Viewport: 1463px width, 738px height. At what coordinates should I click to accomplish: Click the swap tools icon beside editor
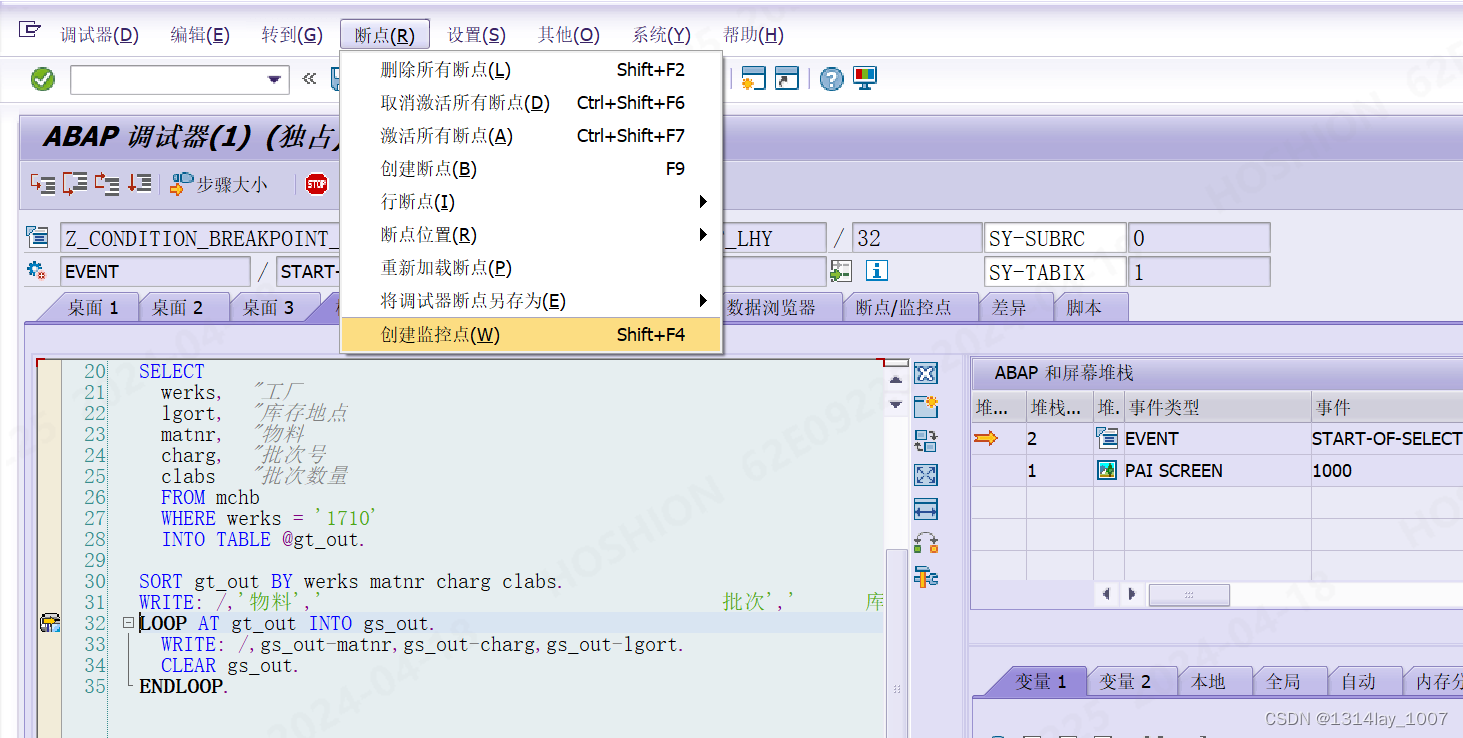pyautogui.click(x=926, y=543)
